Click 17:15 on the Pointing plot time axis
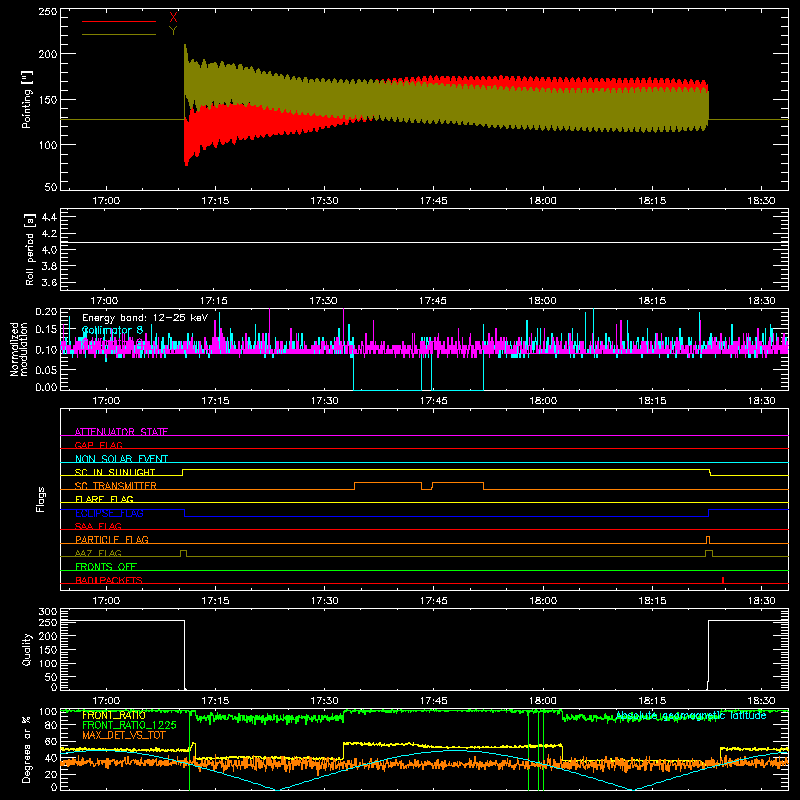The image size is (800, 800). [215, 201]
